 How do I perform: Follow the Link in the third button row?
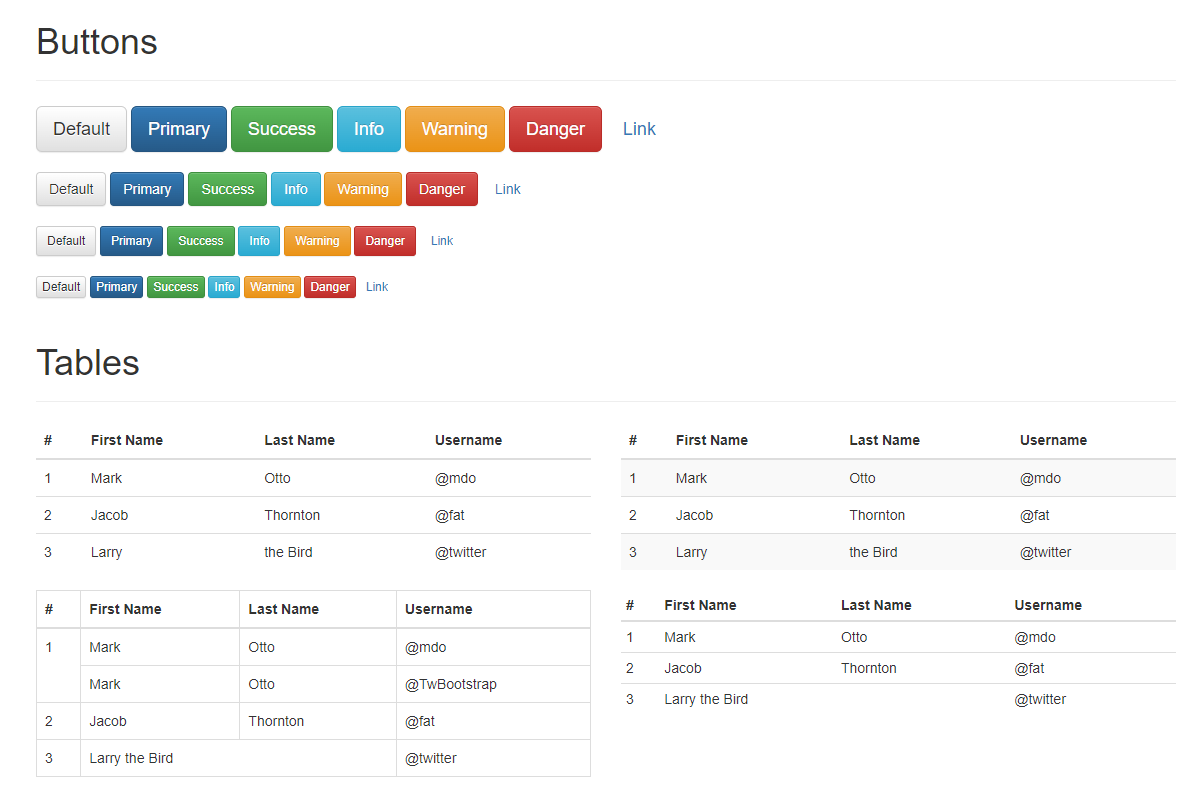[x=442, y=241]
